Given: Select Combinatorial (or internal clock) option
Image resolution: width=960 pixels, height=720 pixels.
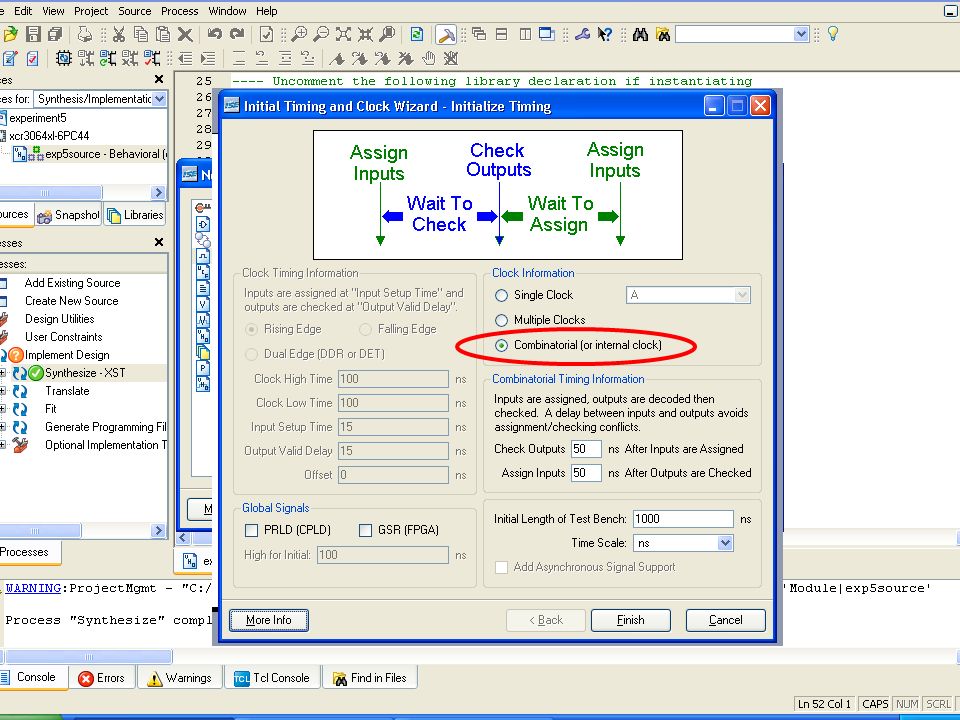Looking at the screenshot, I should pyautogui.click(x=501, y=345).
